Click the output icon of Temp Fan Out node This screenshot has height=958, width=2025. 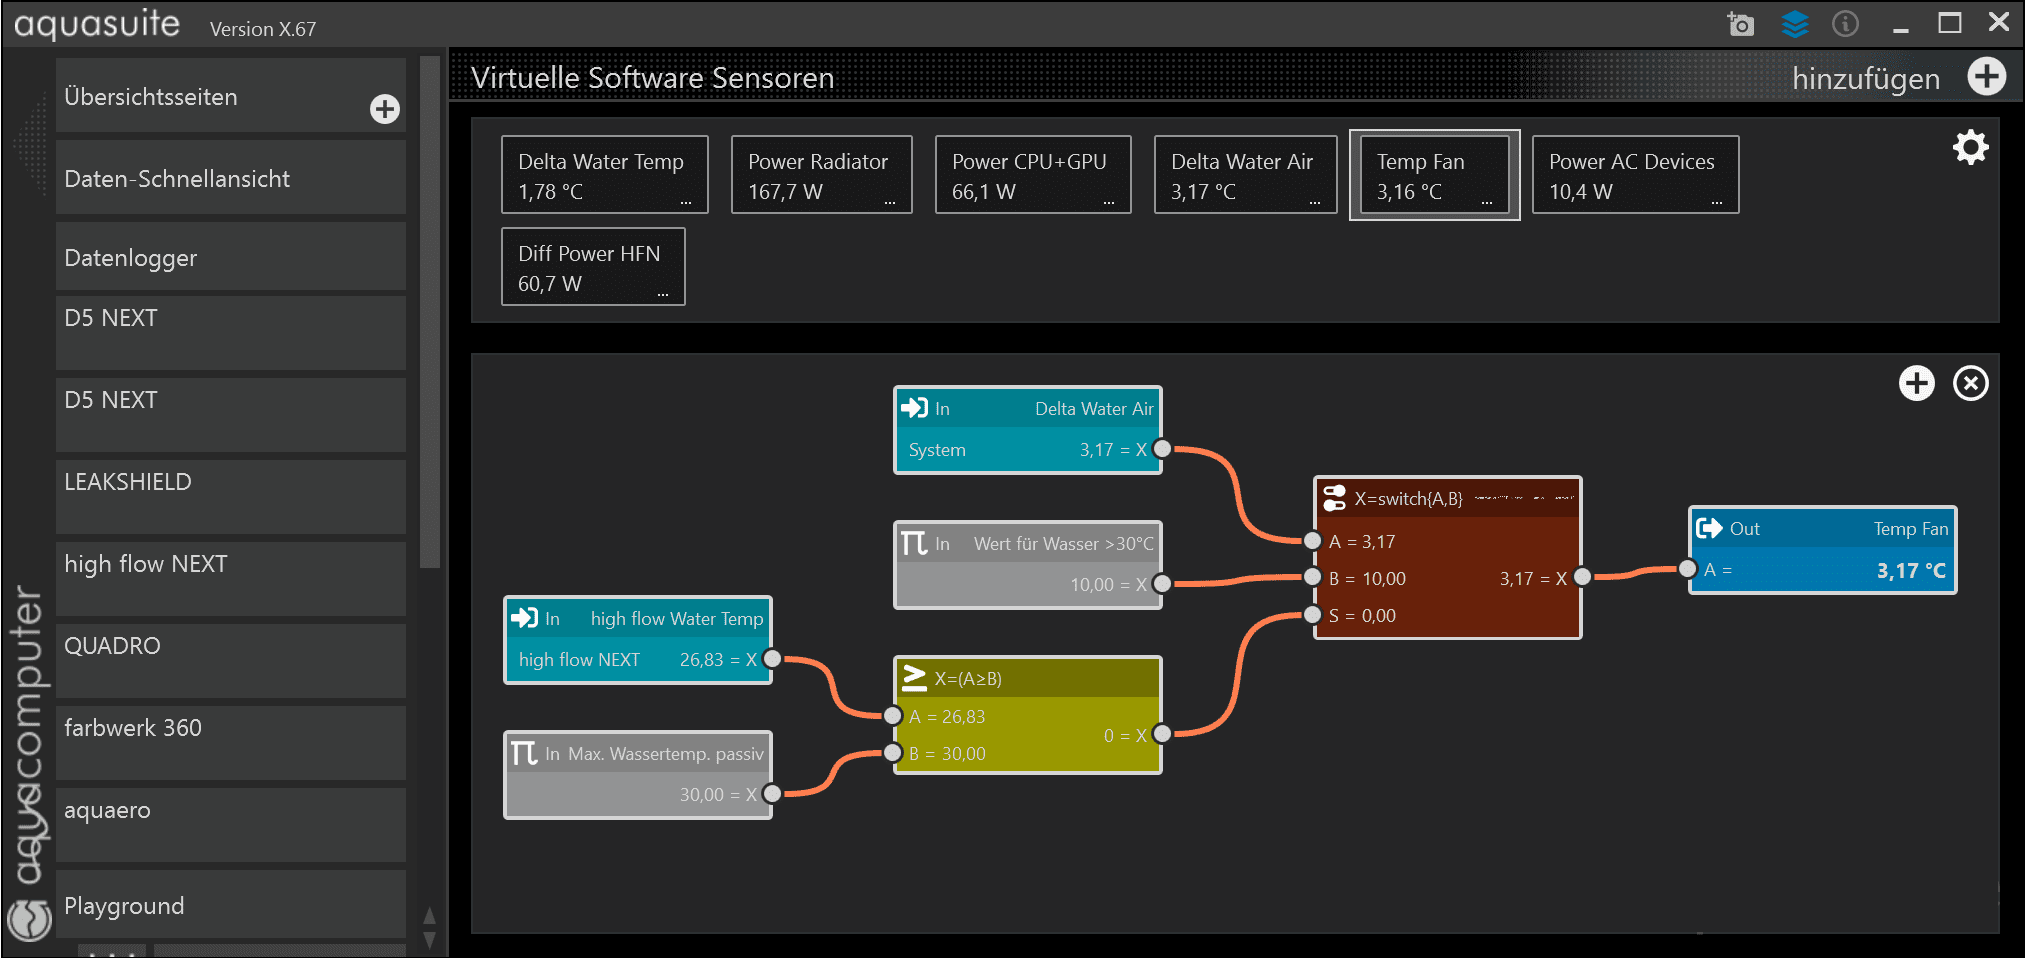[x=1709, y=528]
